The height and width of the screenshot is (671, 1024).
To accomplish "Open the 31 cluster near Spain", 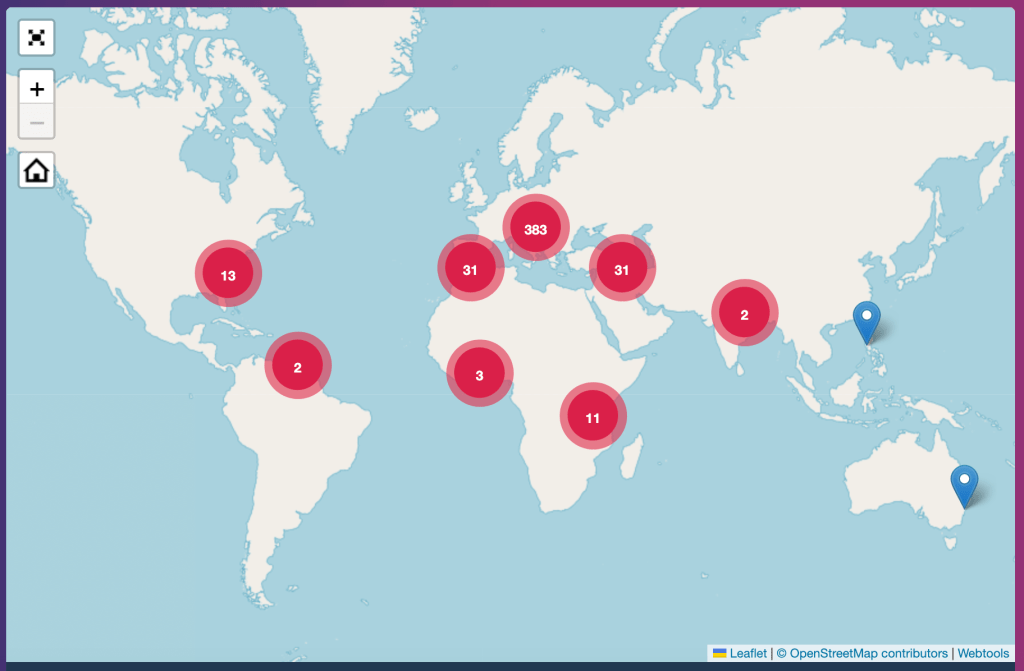I will coord(470,270).
